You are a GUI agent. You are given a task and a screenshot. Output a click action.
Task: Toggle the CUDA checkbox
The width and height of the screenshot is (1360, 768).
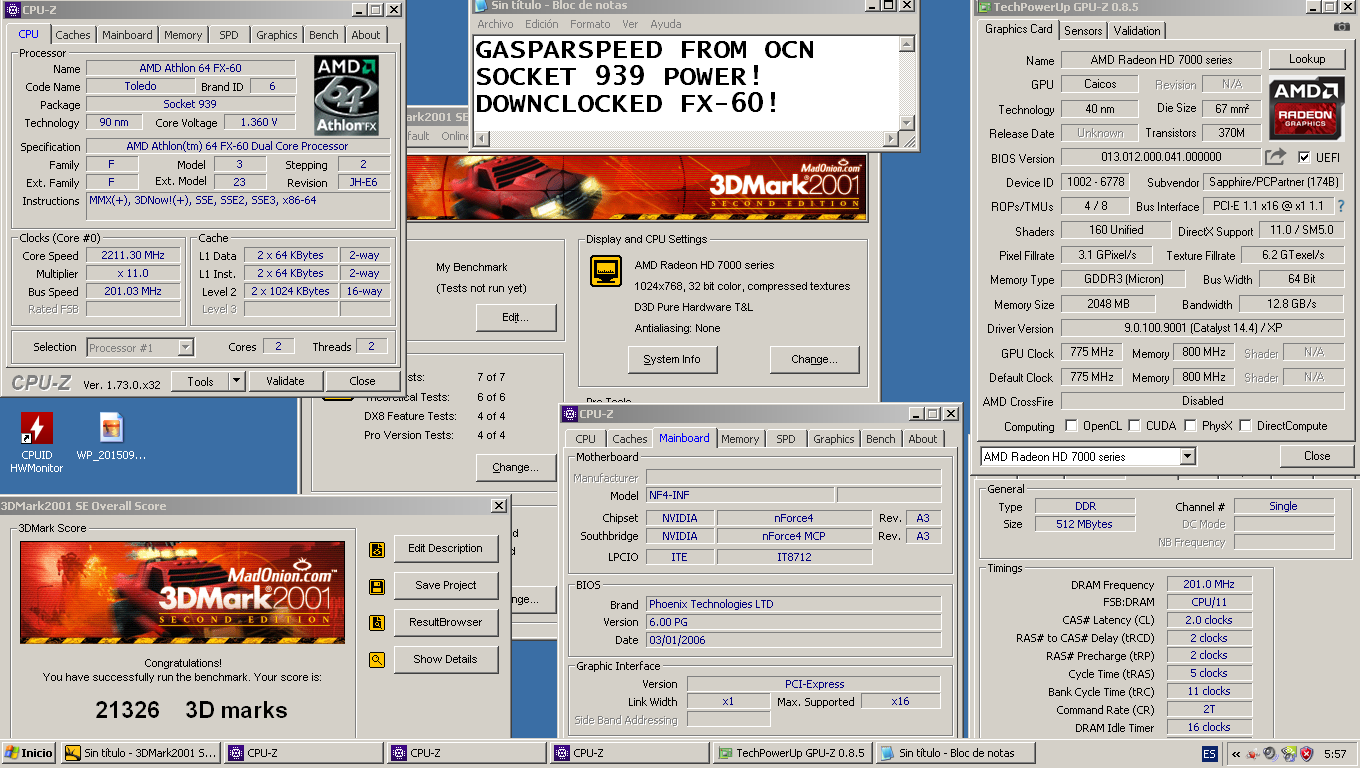[1134, 426]
